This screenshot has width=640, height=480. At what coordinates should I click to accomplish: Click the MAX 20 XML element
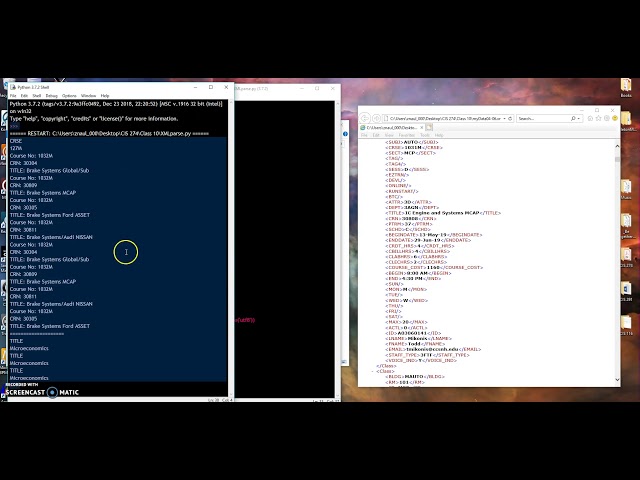[x=406, y=322]
